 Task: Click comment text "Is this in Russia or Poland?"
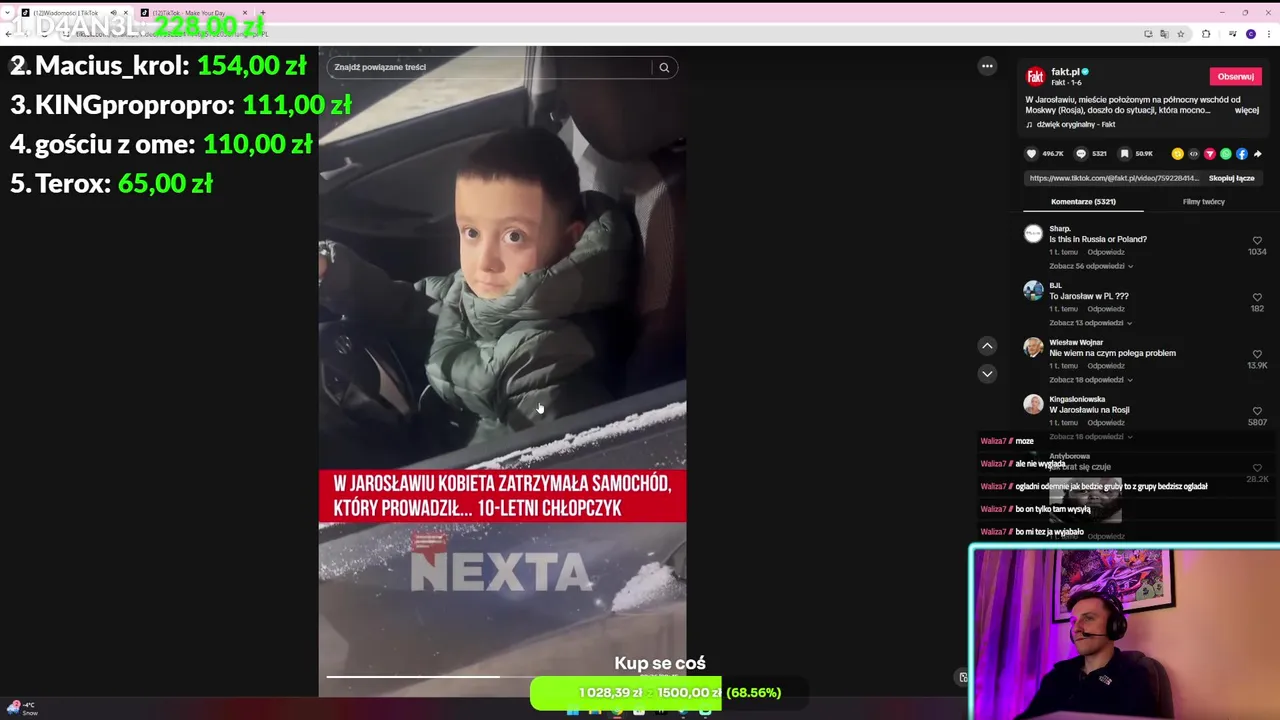coord(1098,240)
